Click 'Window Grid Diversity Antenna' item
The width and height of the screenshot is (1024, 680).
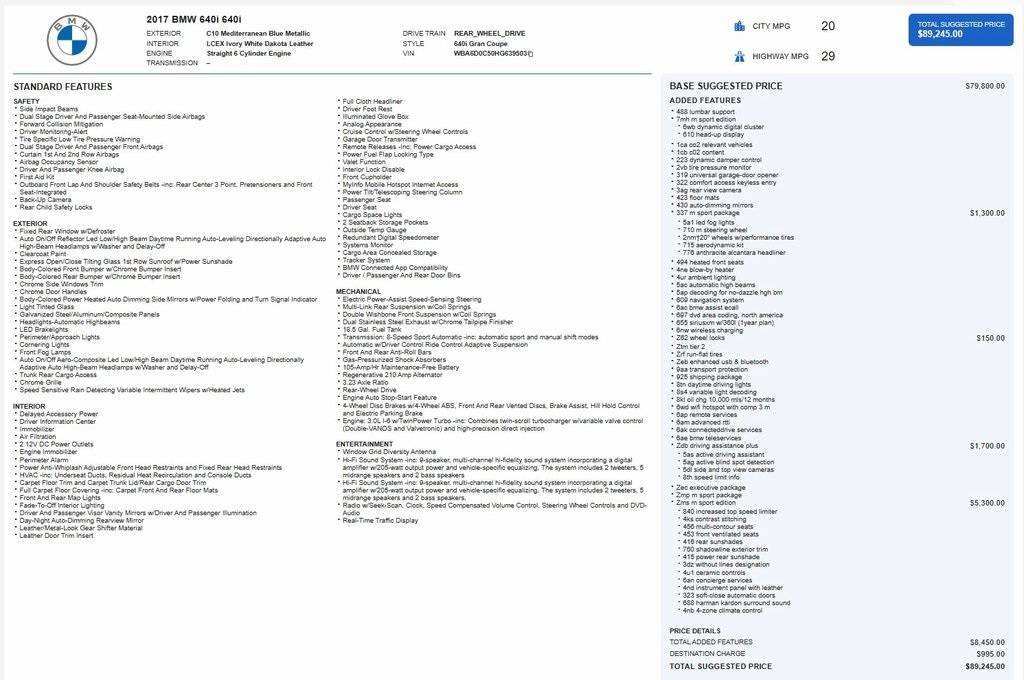[389, 452]
